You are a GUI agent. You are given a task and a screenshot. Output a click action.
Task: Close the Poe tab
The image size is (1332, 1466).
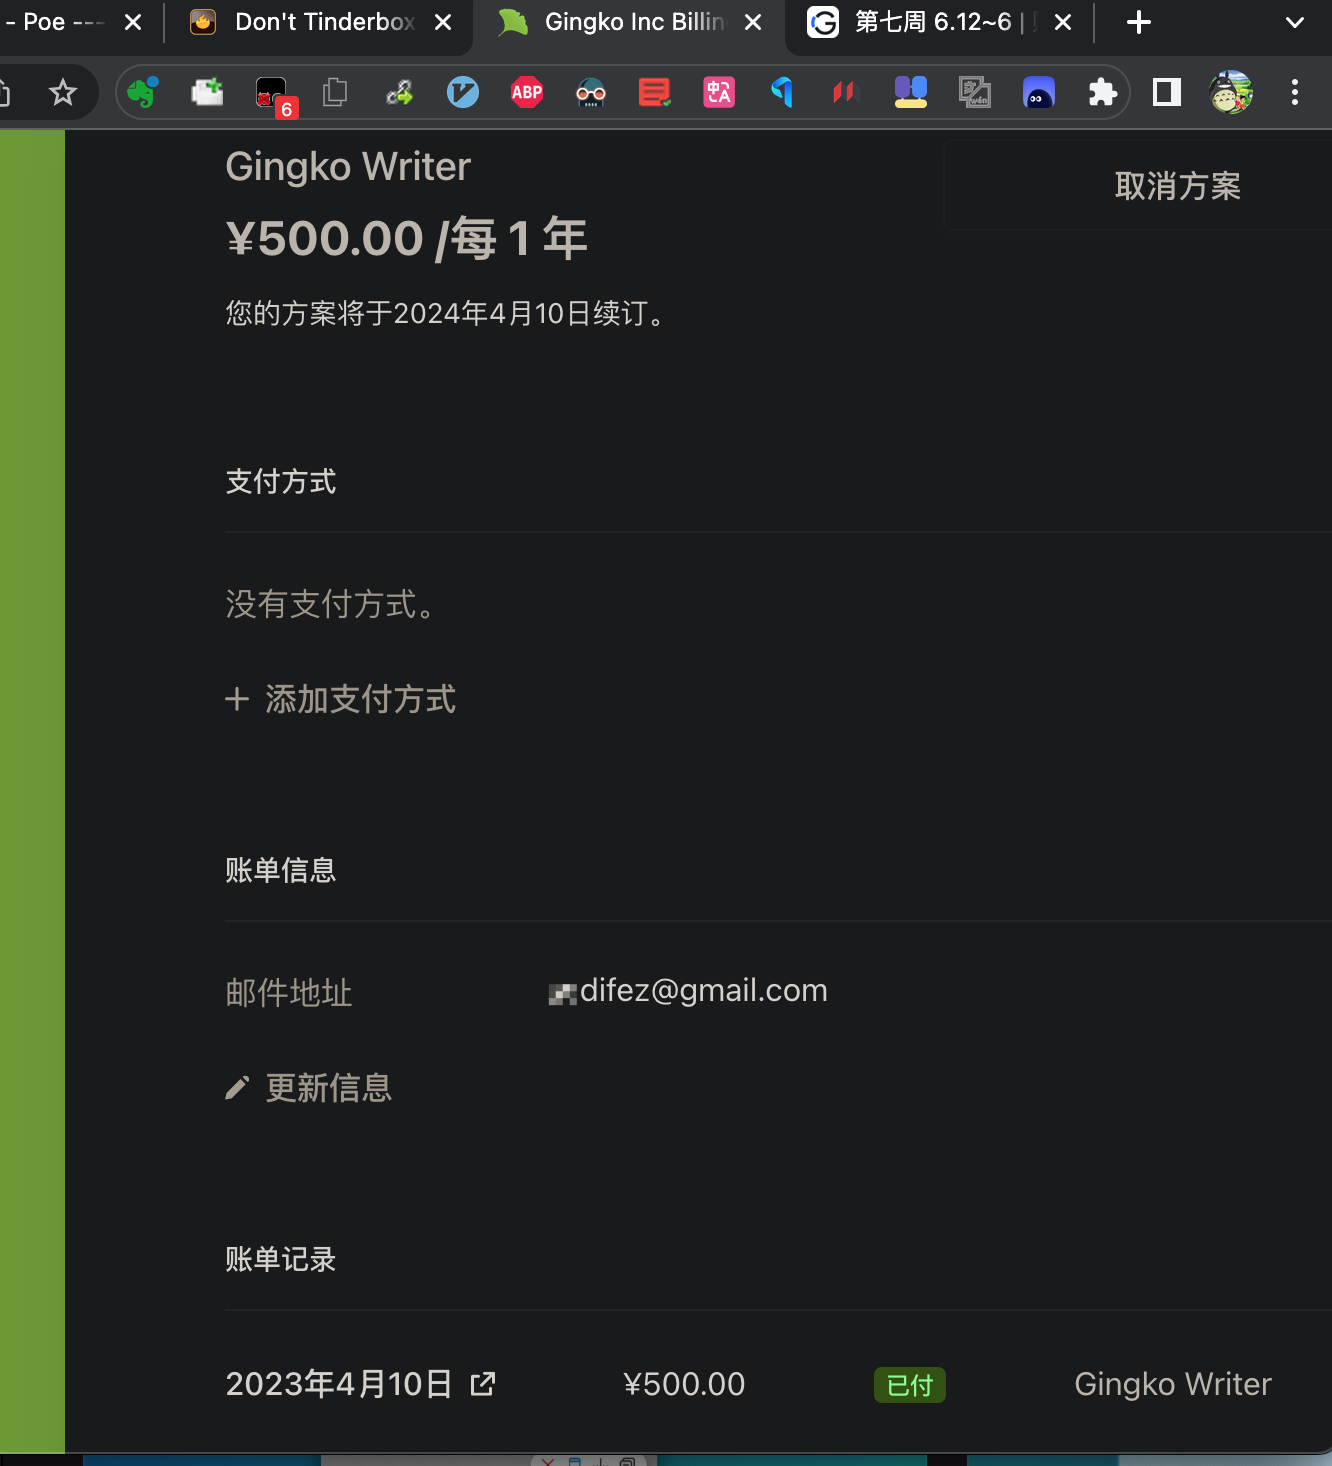(x=133, y=22)
